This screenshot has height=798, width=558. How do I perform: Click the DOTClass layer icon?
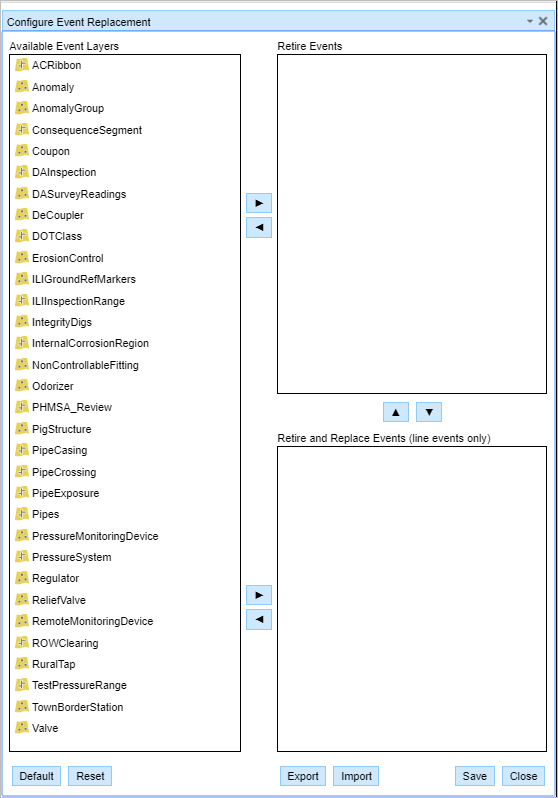(21, 236)
